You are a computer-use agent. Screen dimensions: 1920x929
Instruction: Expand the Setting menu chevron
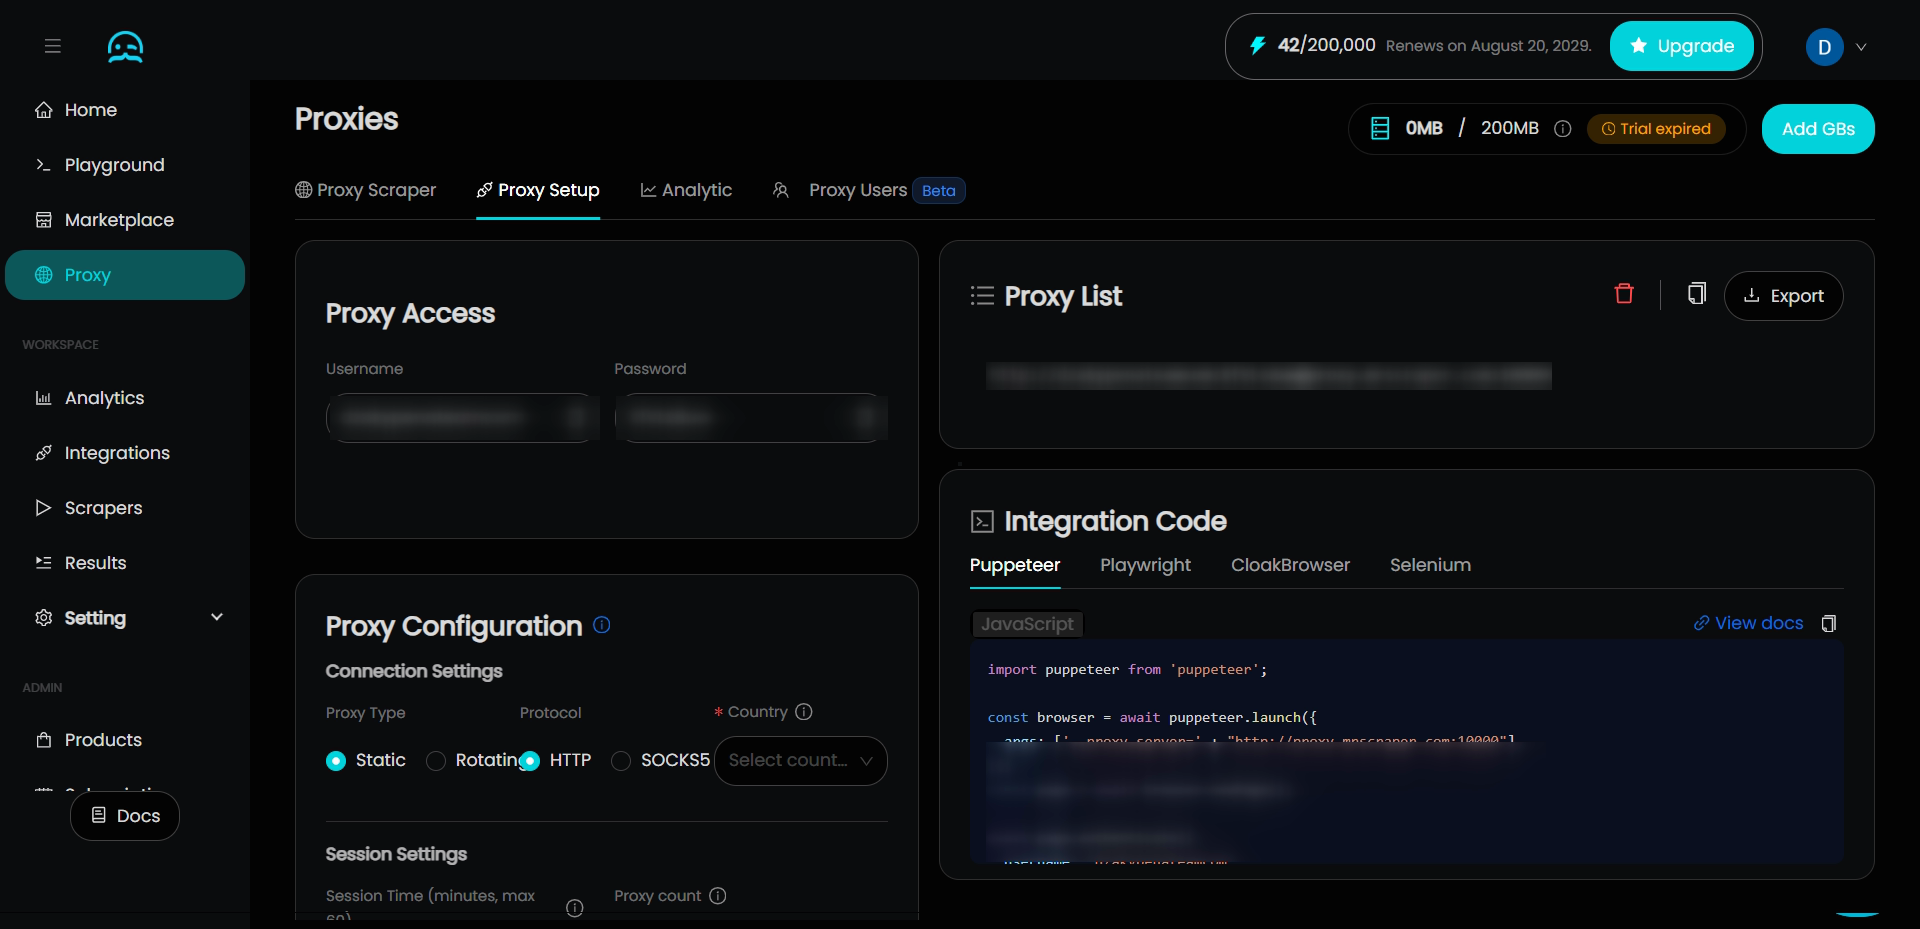(217, 617)
